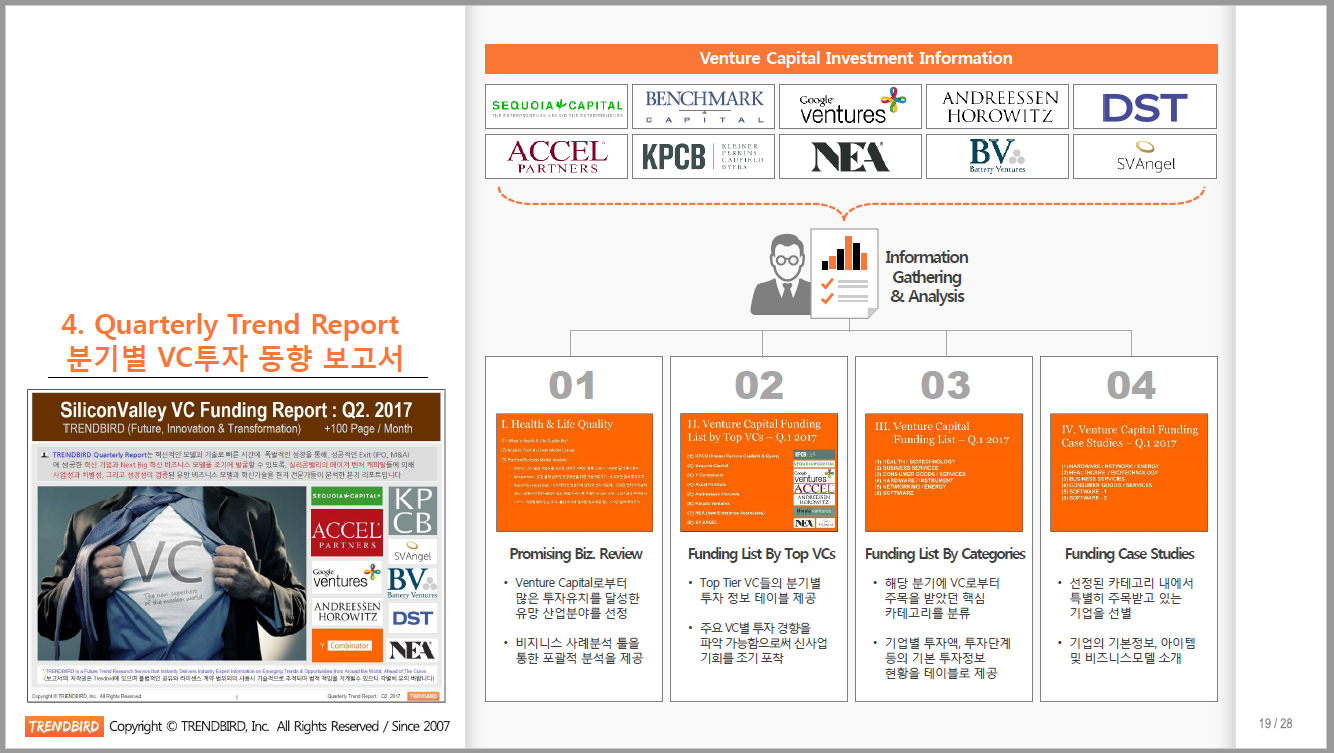Click the SiliconValley VC Funding Report Q2. 2017 title

click(236, 410)
